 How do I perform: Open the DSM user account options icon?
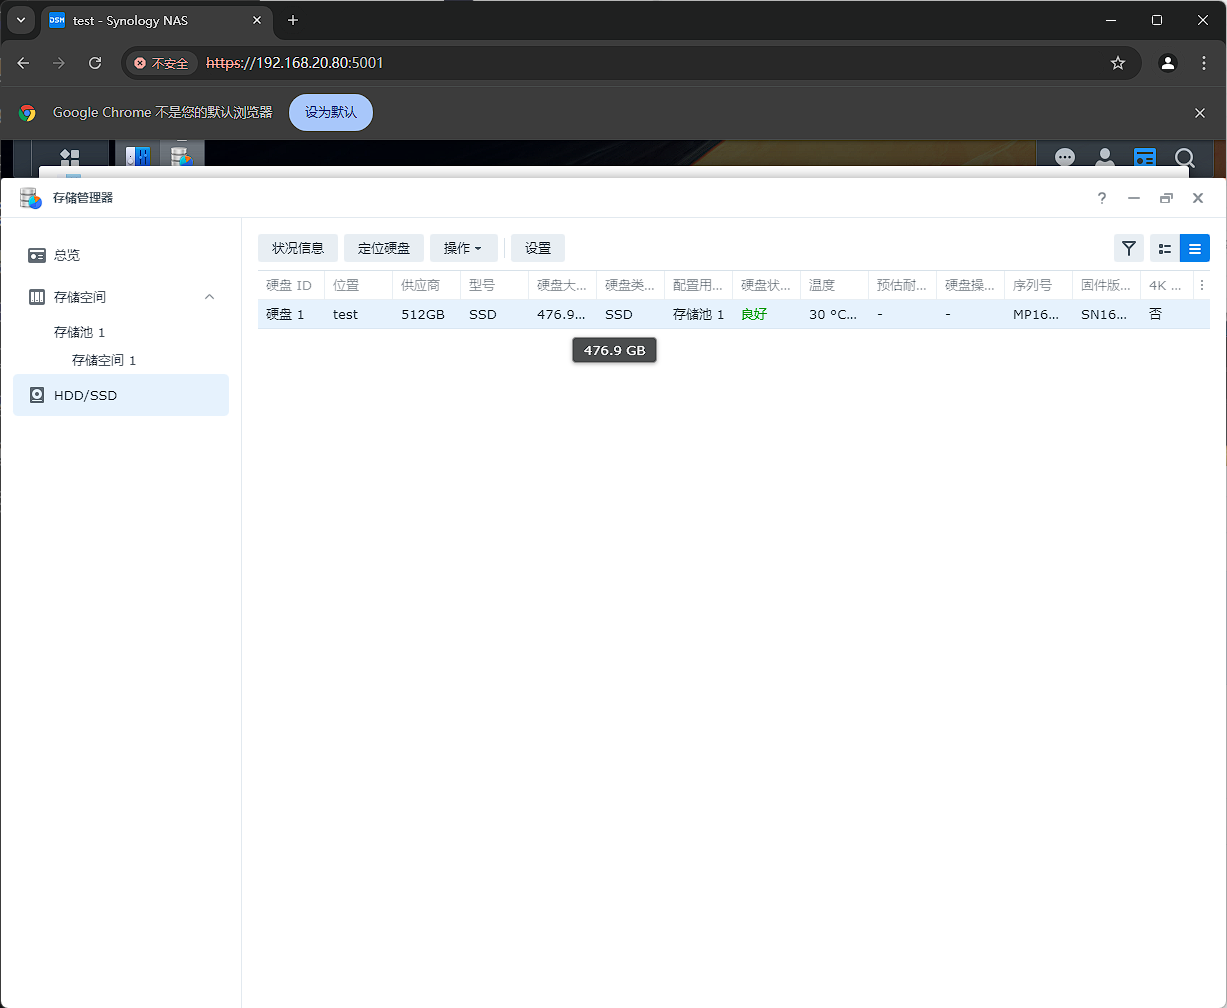1105,158
